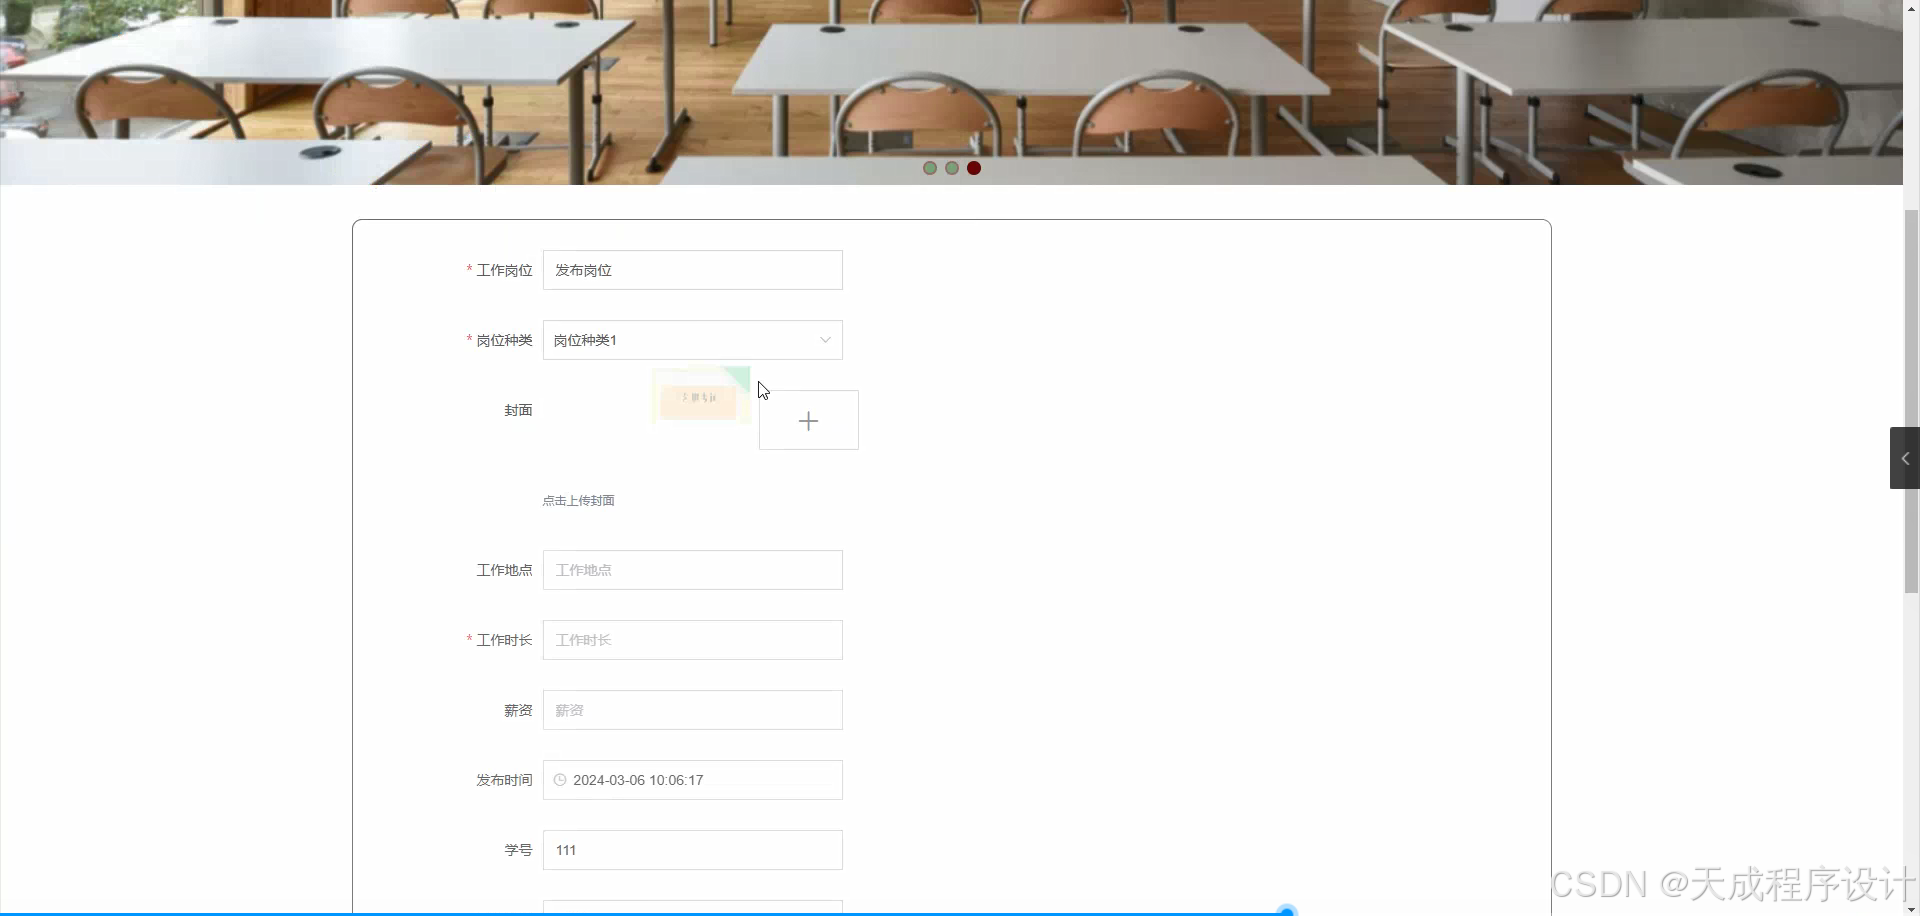Image resolution: width=1920 pixels, height=916 pixels.
Task: Click the 点击上传封面 hint text
Action: (x=578, y=500)
